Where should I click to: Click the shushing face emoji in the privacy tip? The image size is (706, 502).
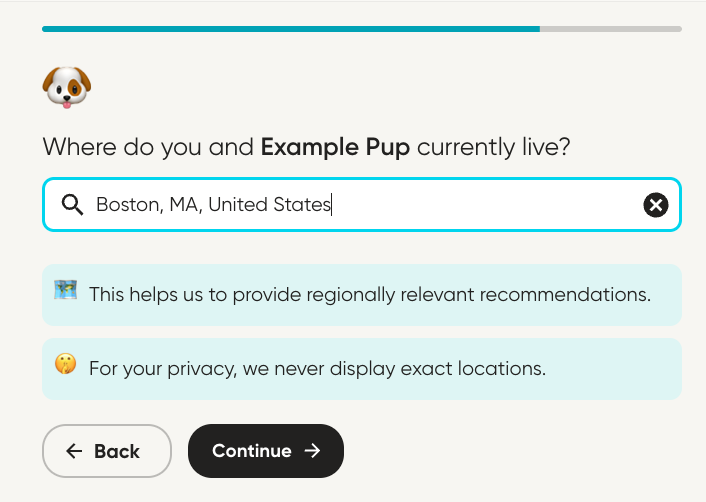(x=66, y=366)
